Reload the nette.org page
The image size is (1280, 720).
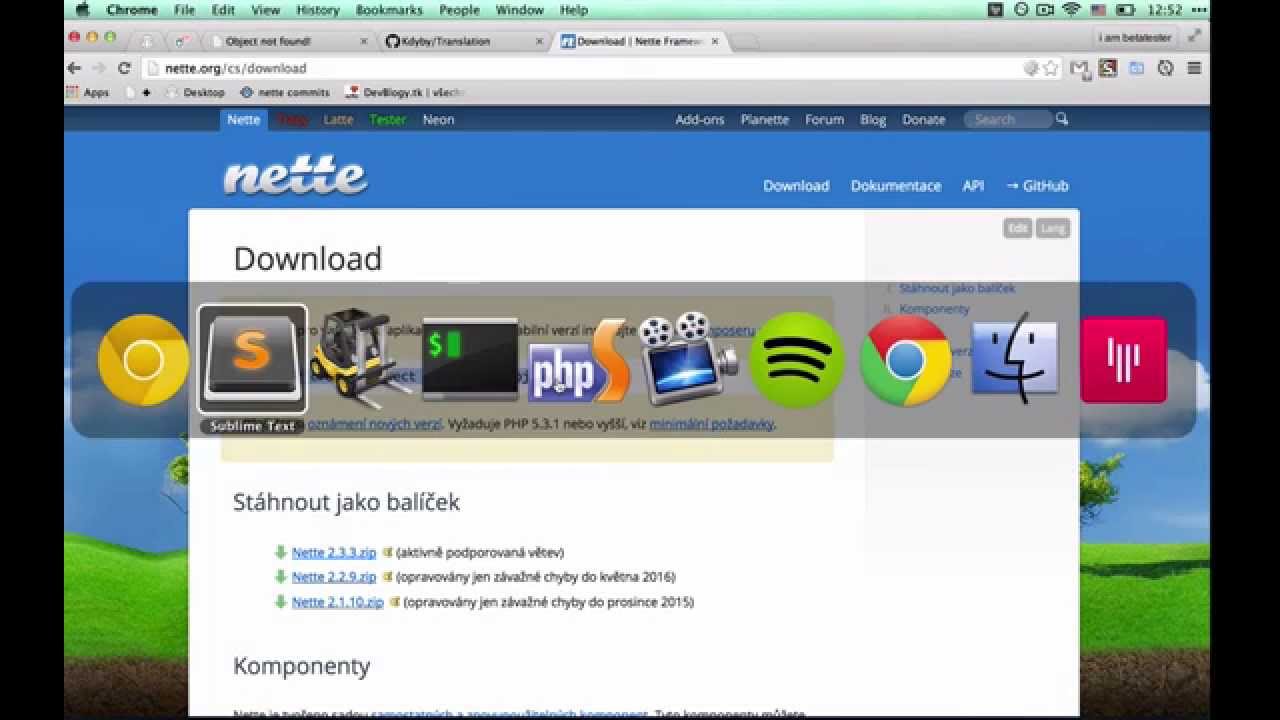point(124,68)
